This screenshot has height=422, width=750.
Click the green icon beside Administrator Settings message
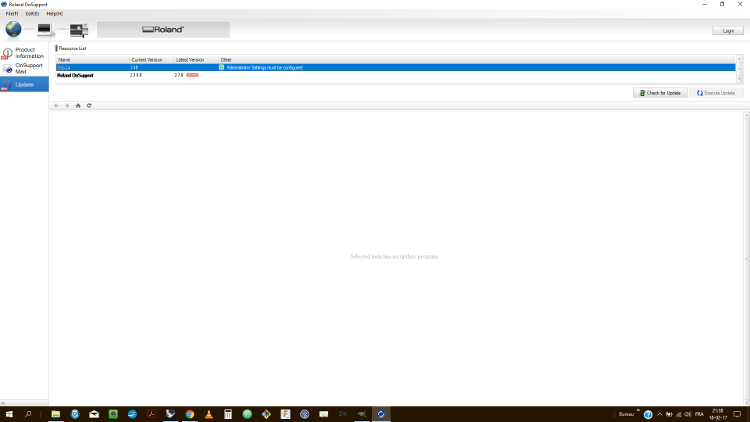pos(221,67)
